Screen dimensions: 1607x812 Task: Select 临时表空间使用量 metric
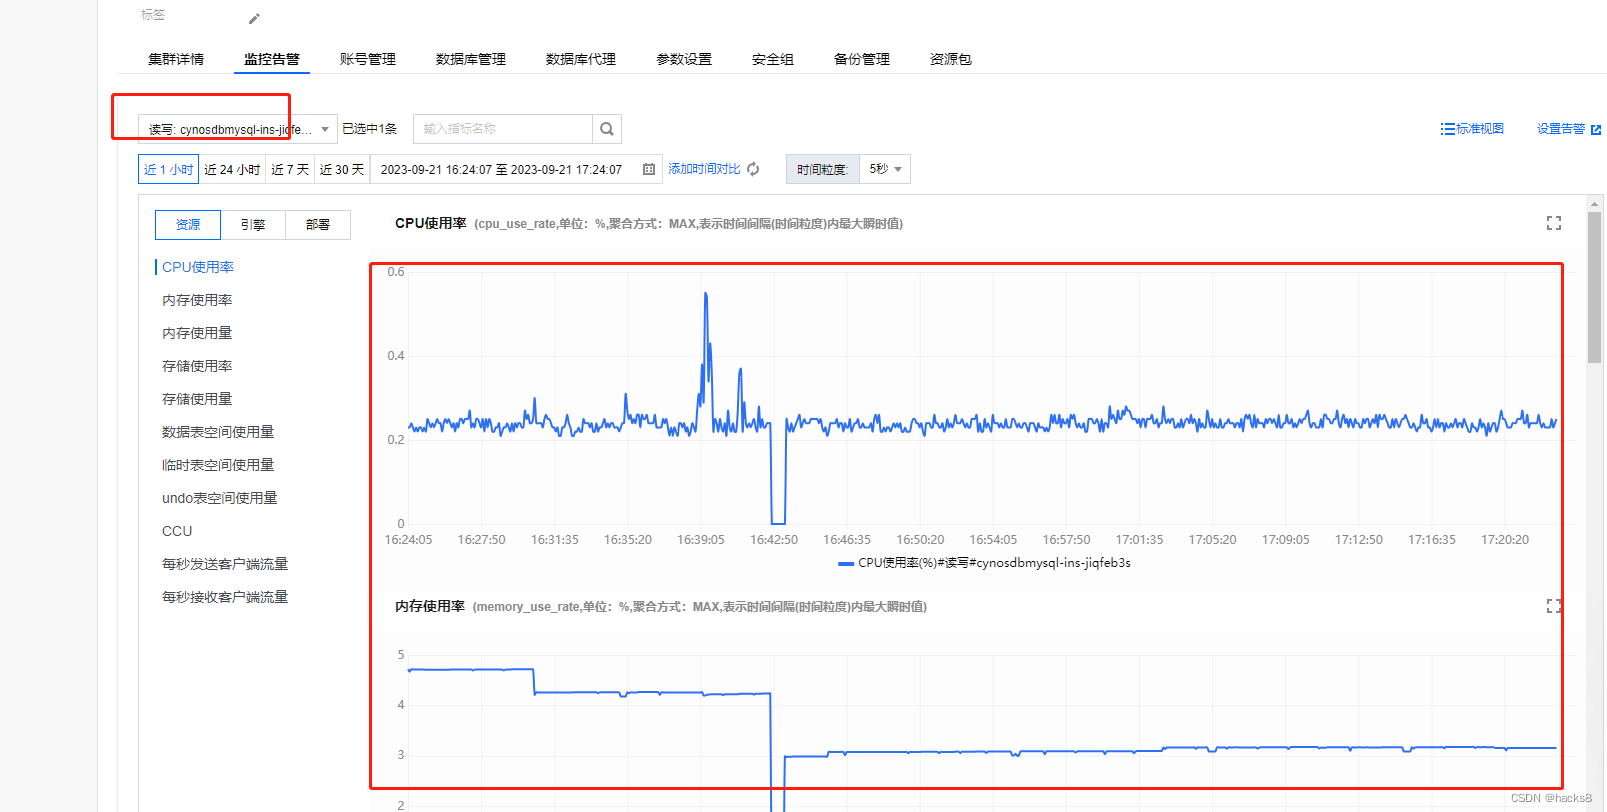point(218,465)
